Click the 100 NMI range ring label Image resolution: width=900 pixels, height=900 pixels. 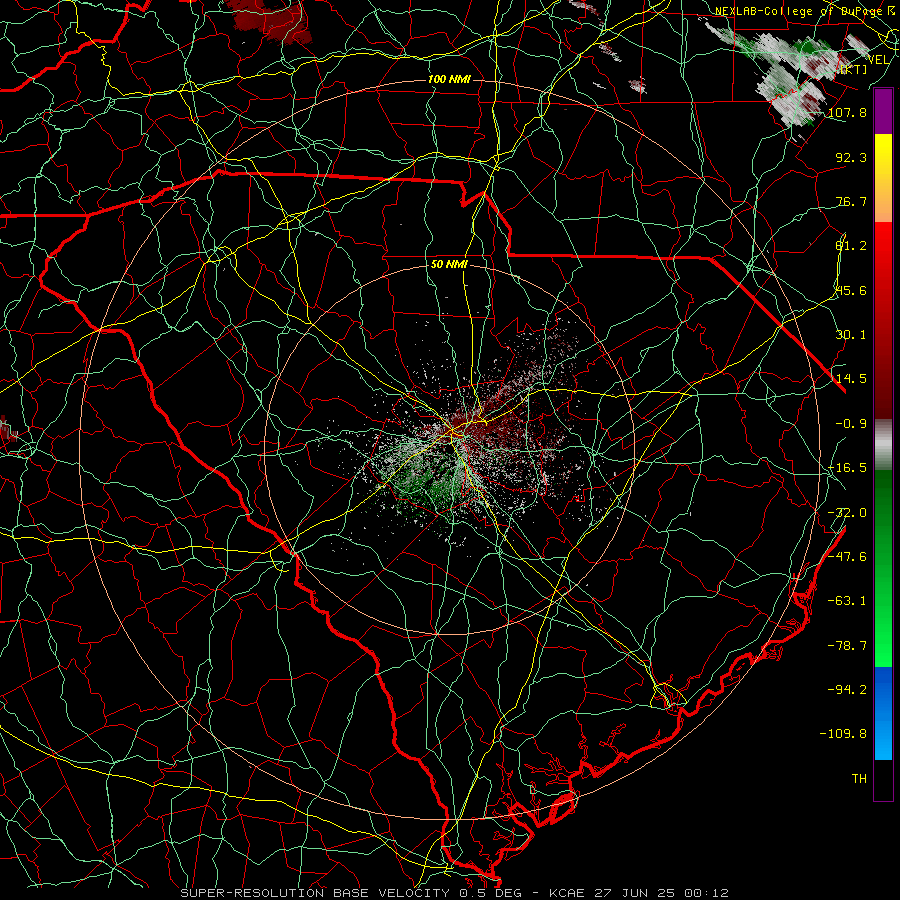[449, 79]
